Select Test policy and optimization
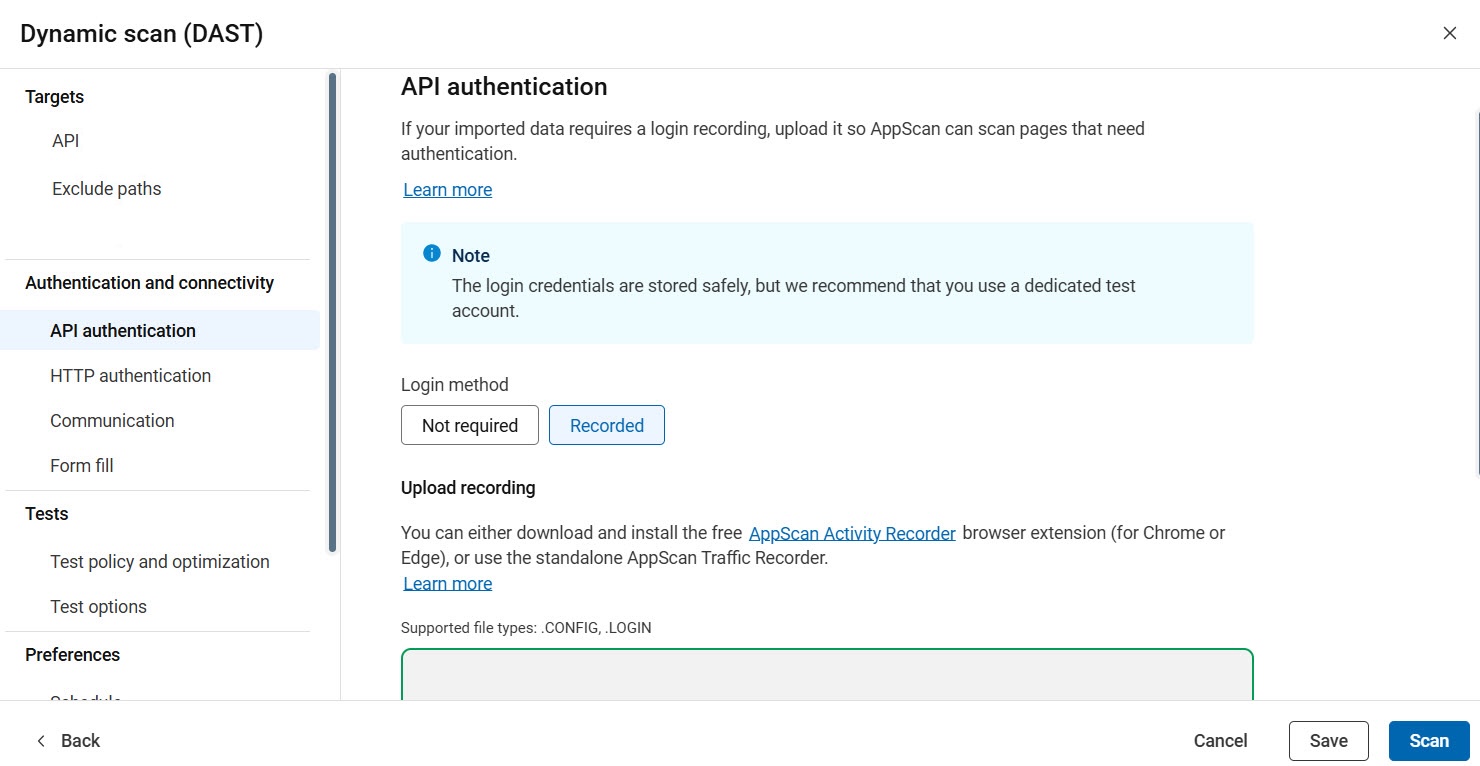The image size is (1480, 766). click(159, 561)
